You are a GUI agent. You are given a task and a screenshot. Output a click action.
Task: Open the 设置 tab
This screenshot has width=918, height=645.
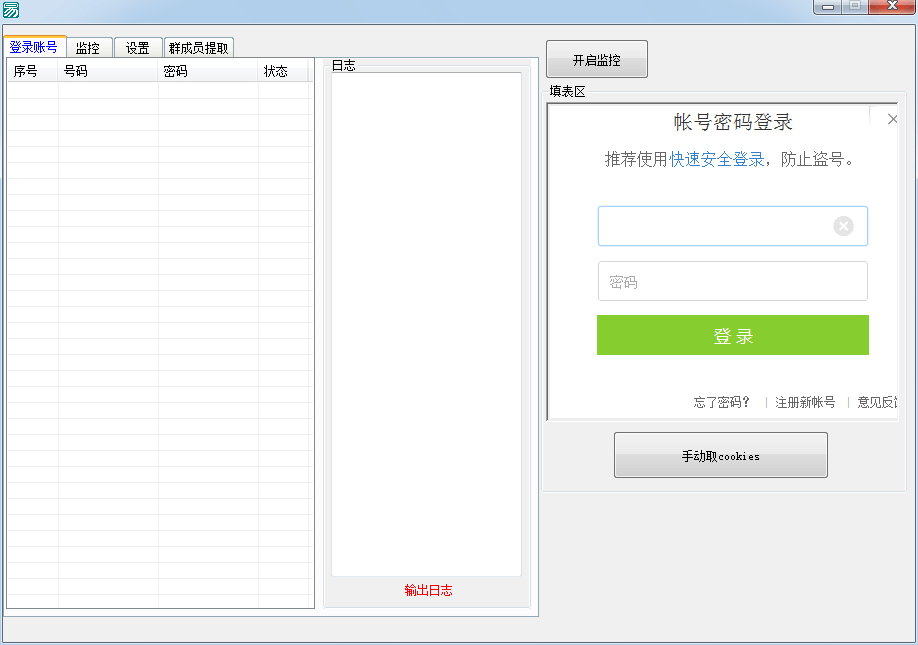[138, 47]
